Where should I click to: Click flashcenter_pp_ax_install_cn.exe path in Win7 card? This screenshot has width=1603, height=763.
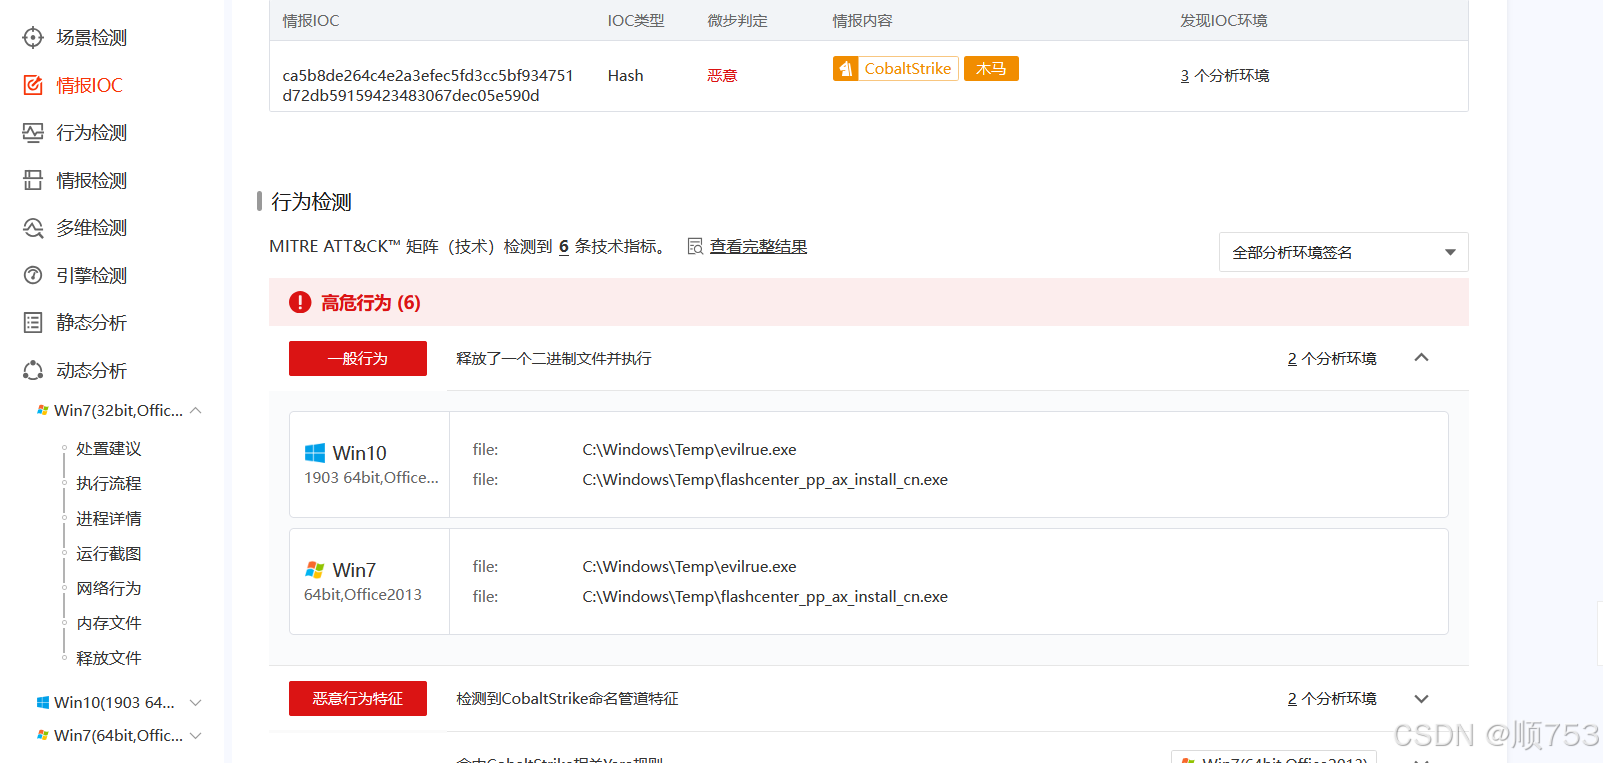coord(765,597)
